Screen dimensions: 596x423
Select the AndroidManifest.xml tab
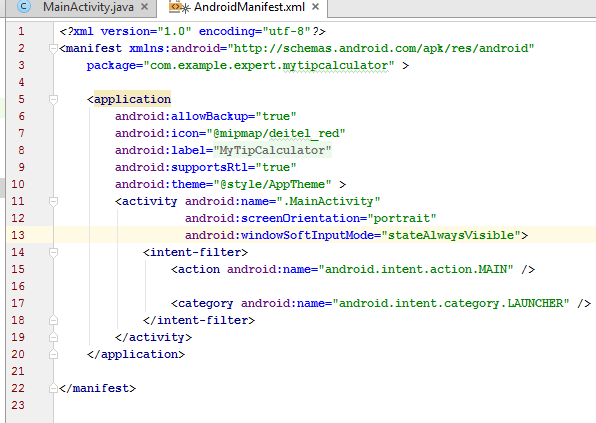249,7
